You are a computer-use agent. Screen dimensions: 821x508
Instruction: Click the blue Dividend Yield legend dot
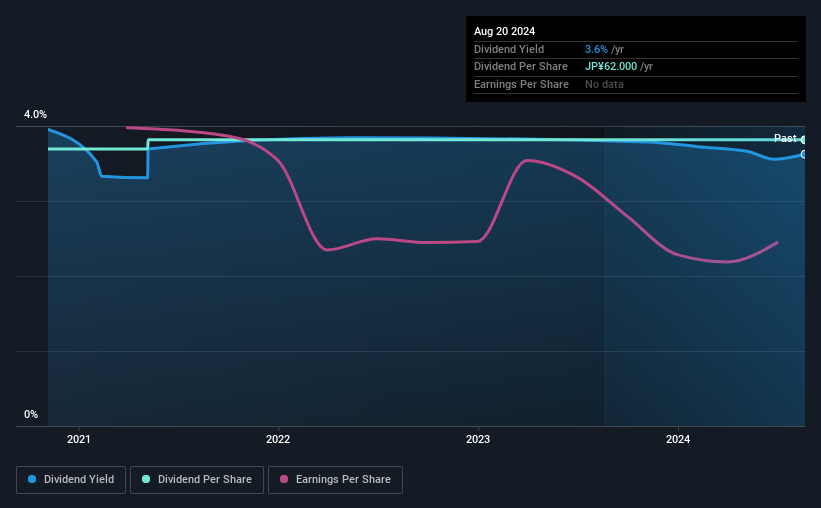[x=32, y=479]
